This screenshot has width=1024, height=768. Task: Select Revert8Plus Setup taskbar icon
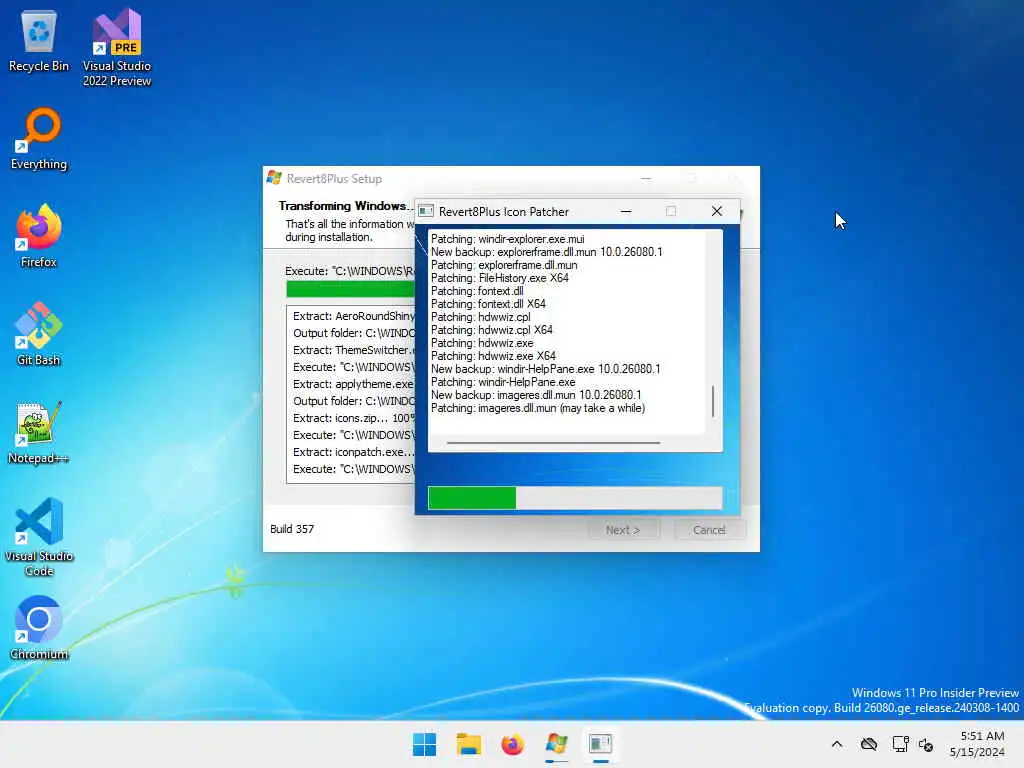[x=556, y=744]
